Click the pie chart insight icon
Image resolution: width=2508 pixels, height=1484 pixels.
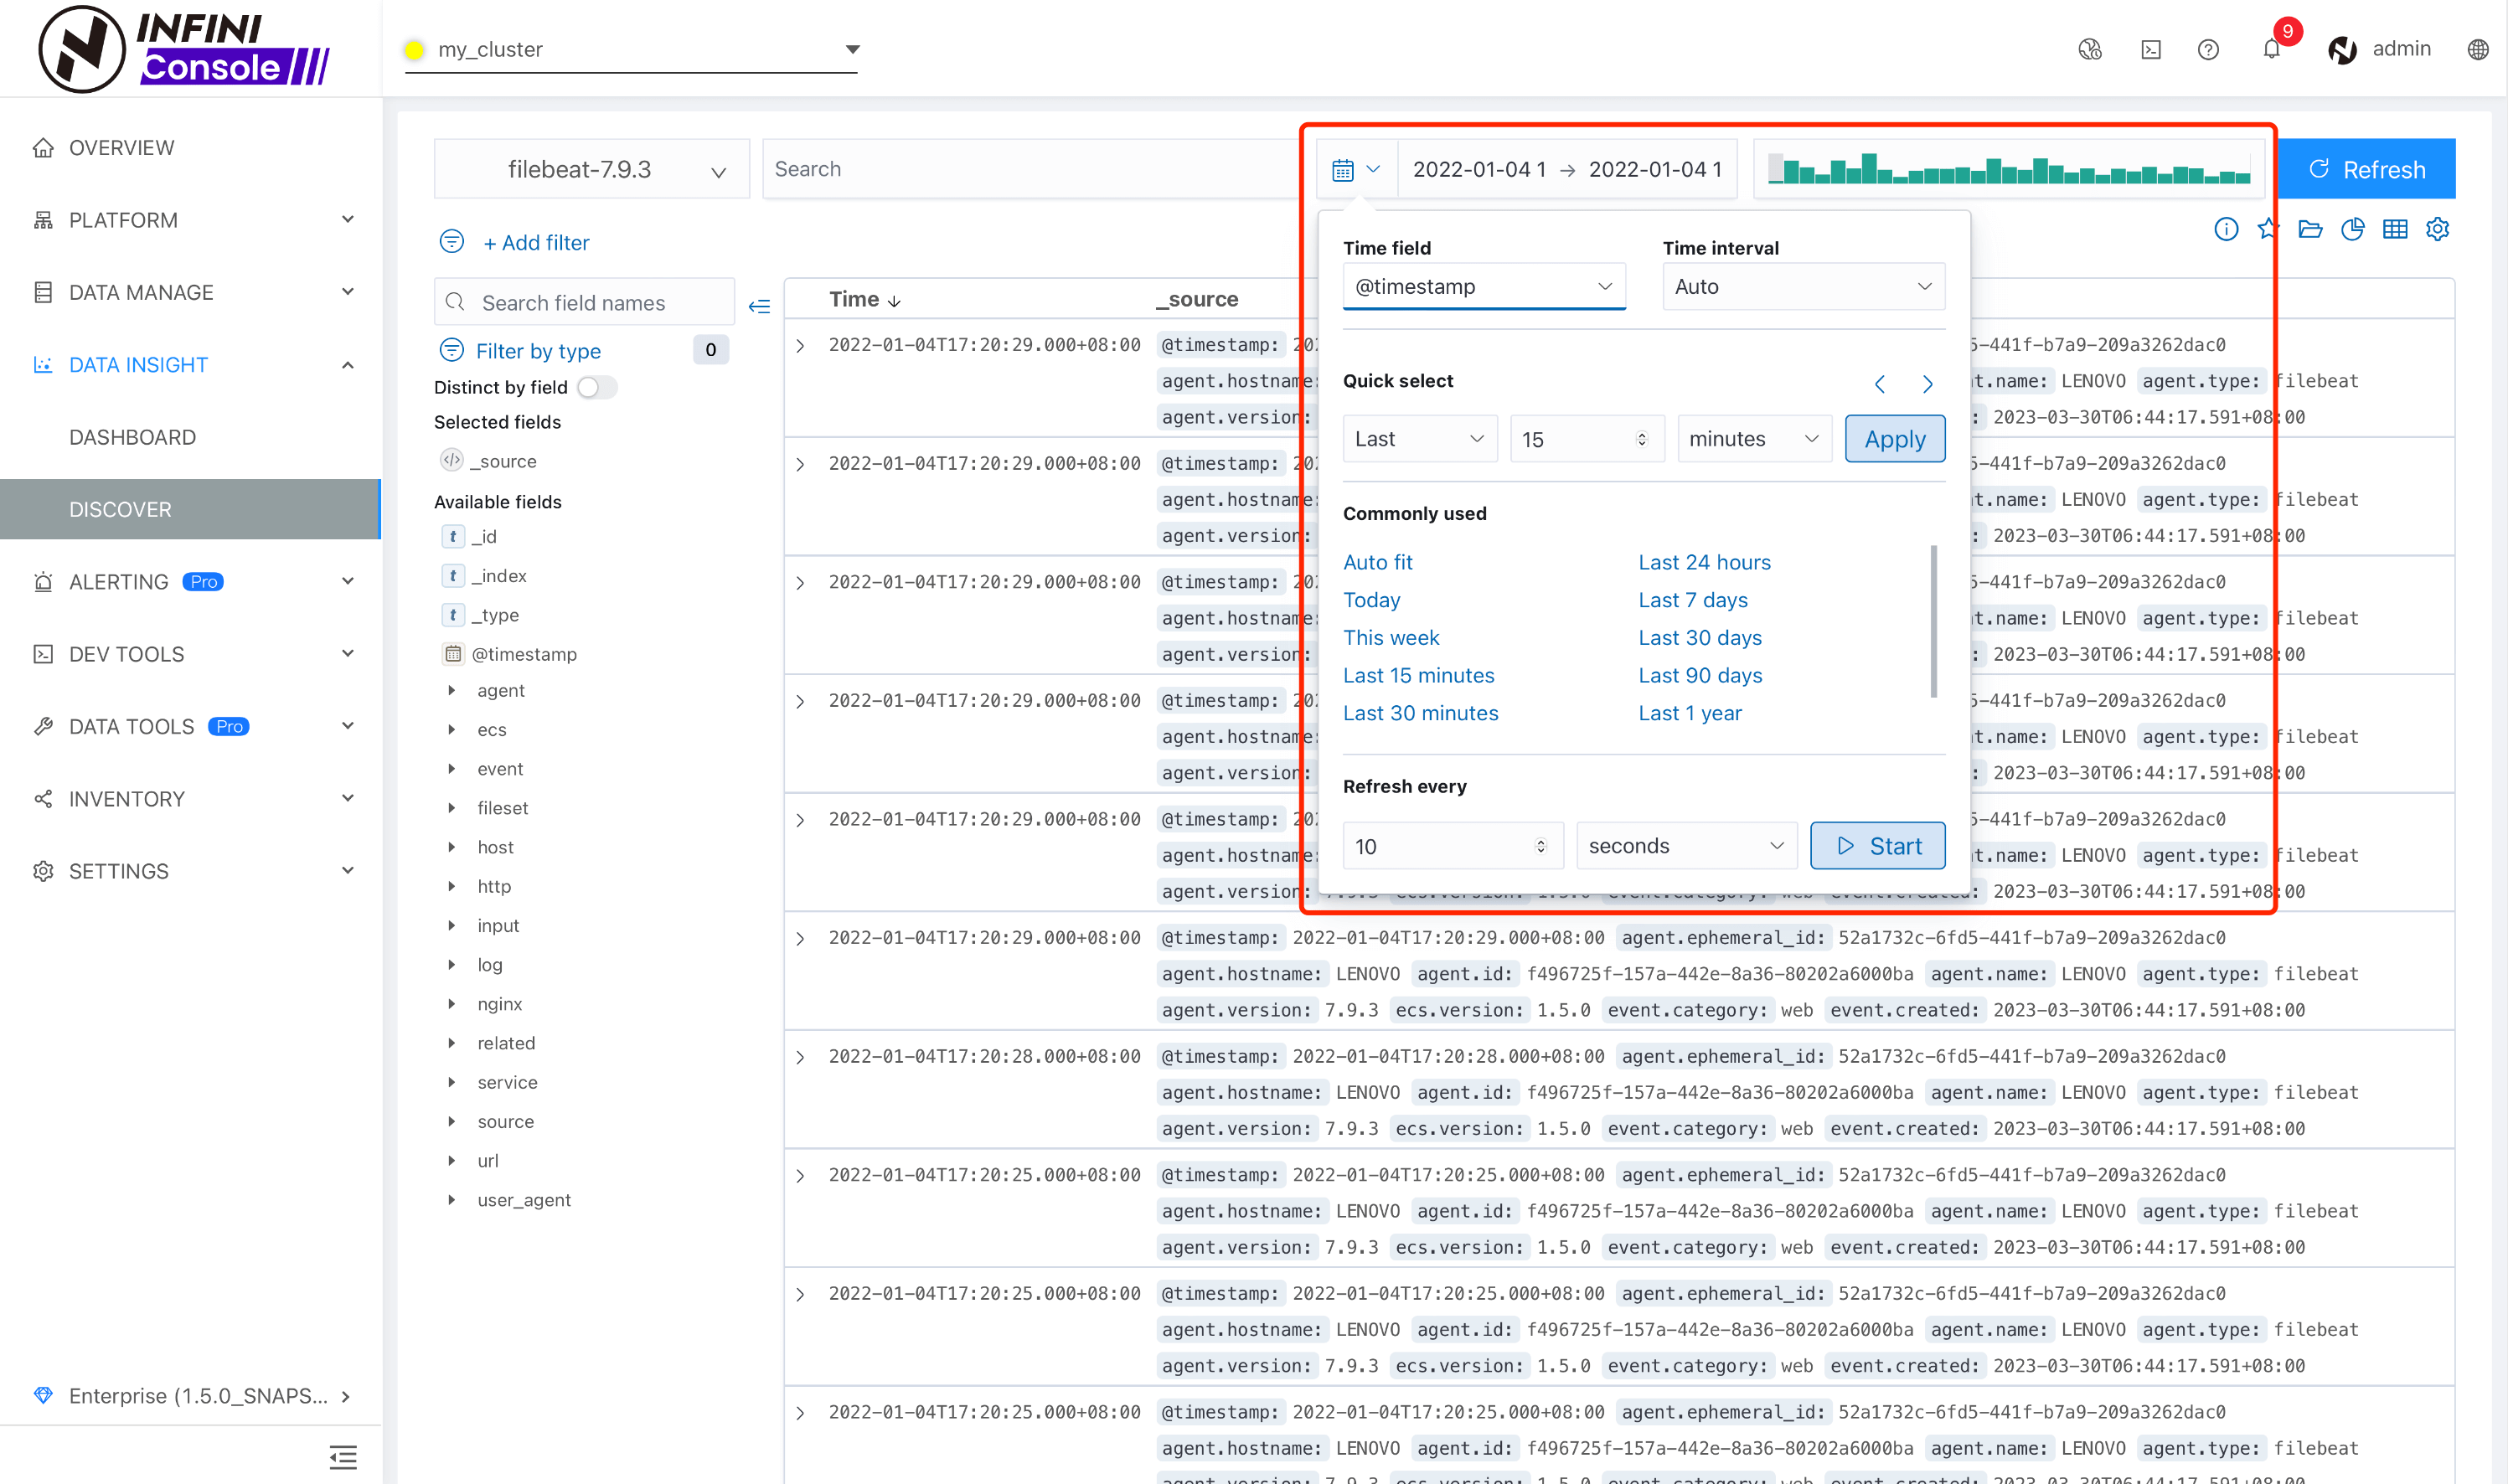(2352, 229)
